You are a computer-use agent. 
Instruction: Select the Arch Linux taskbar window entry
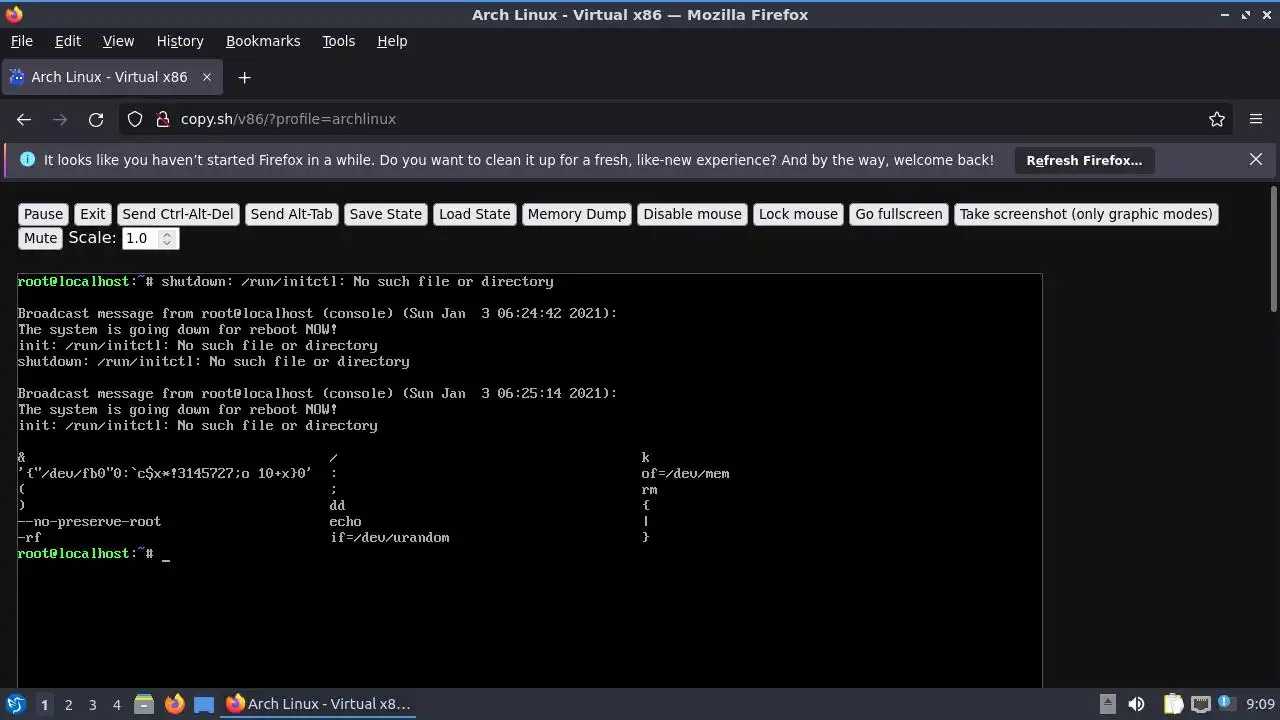pos(318,704)
